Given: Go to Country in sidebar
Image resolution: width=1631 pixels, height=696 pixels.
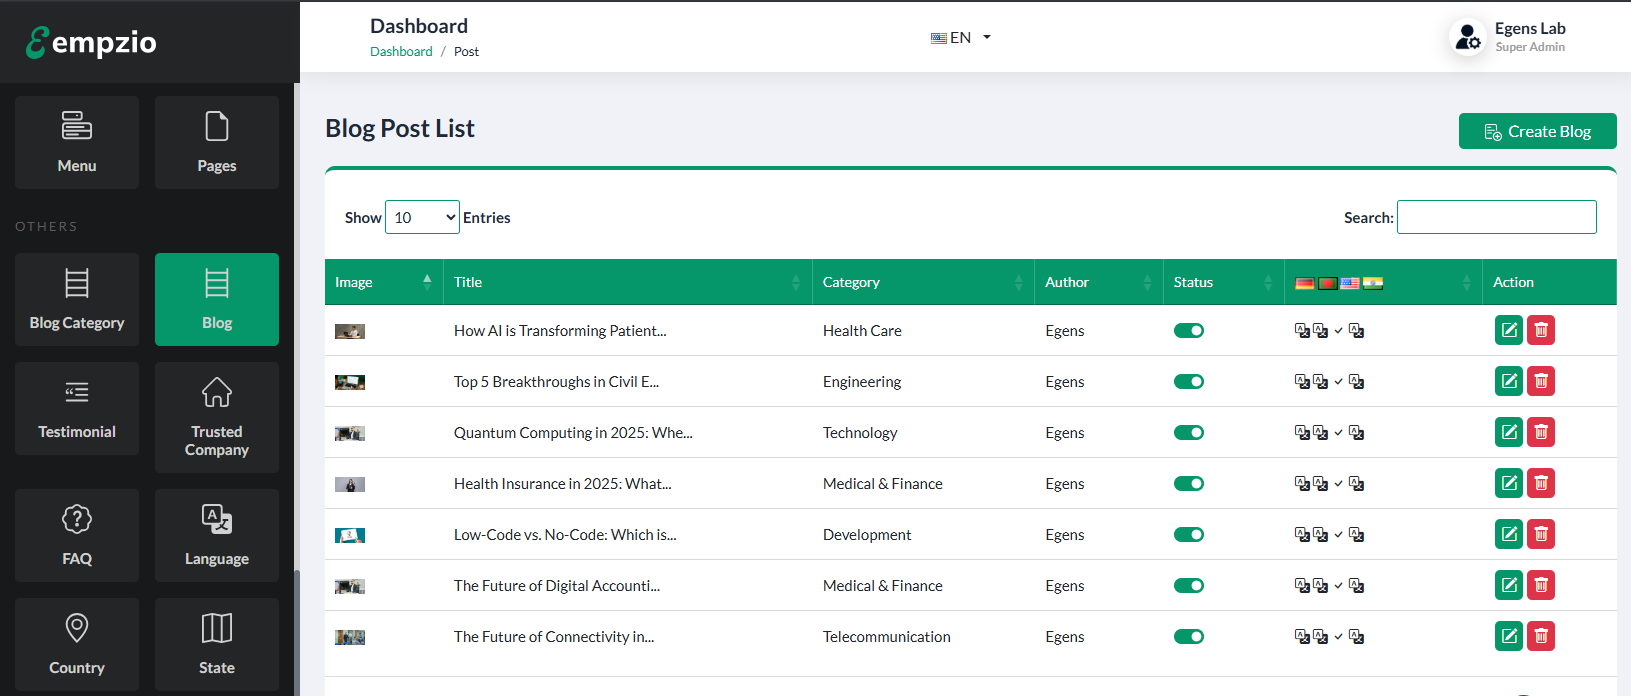Looking at the screenshot, I should click(x=77, y=644).
